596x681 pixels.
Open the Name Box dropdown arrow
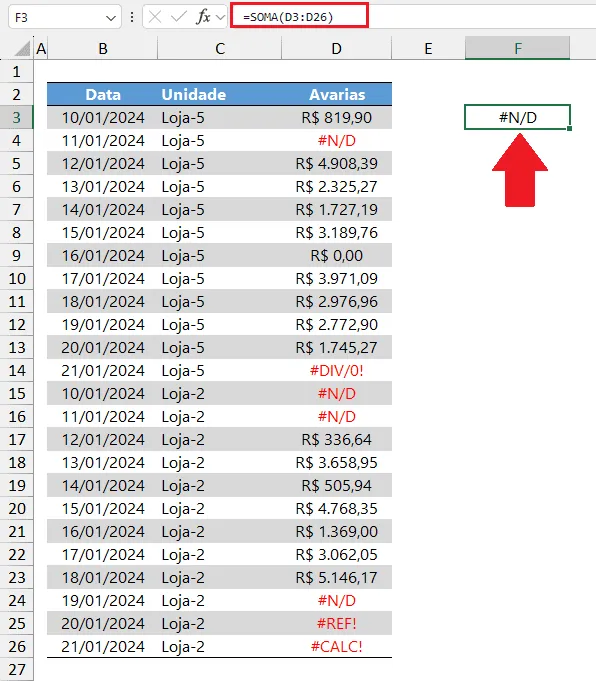coord(111,18)
